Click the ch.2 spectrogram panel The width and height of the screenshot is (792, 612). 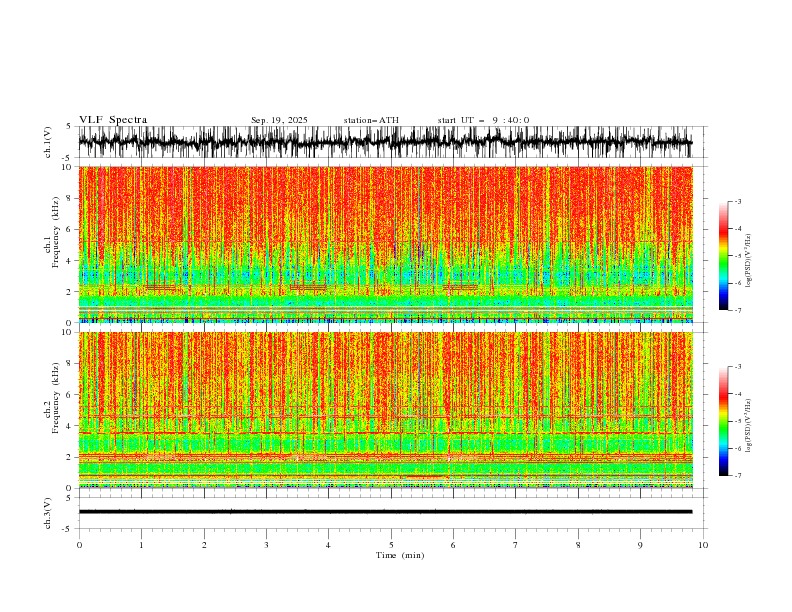(386, 410)
